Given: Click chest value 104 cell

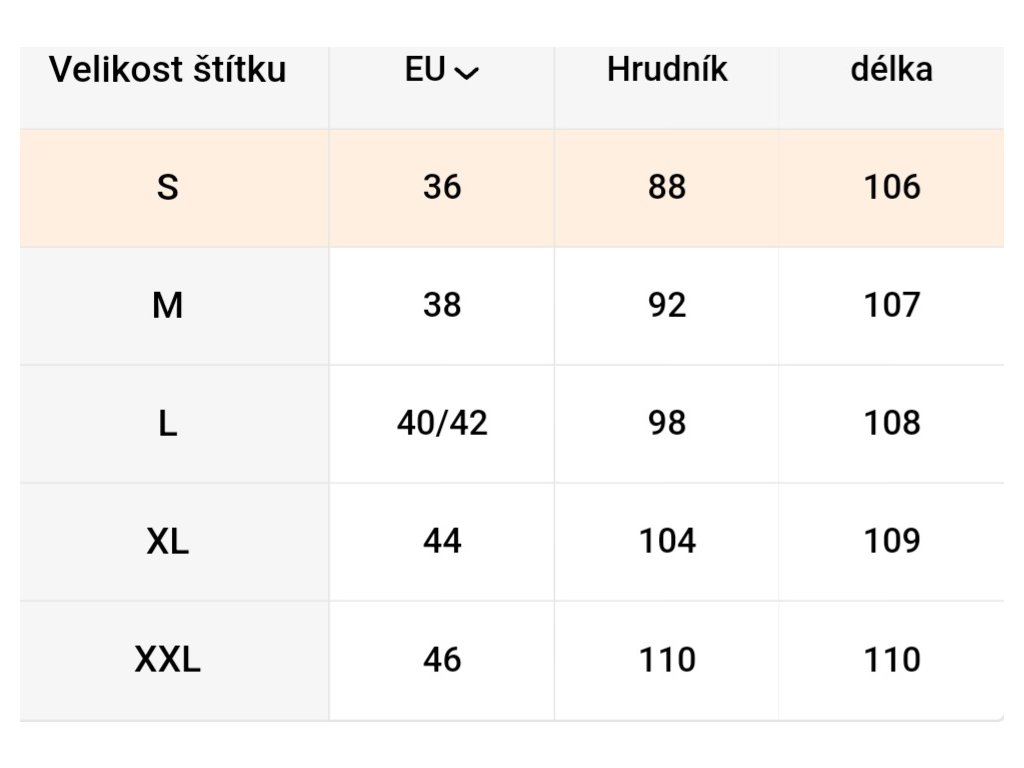Looking at the screenshot, I should (x=667, y=541).
